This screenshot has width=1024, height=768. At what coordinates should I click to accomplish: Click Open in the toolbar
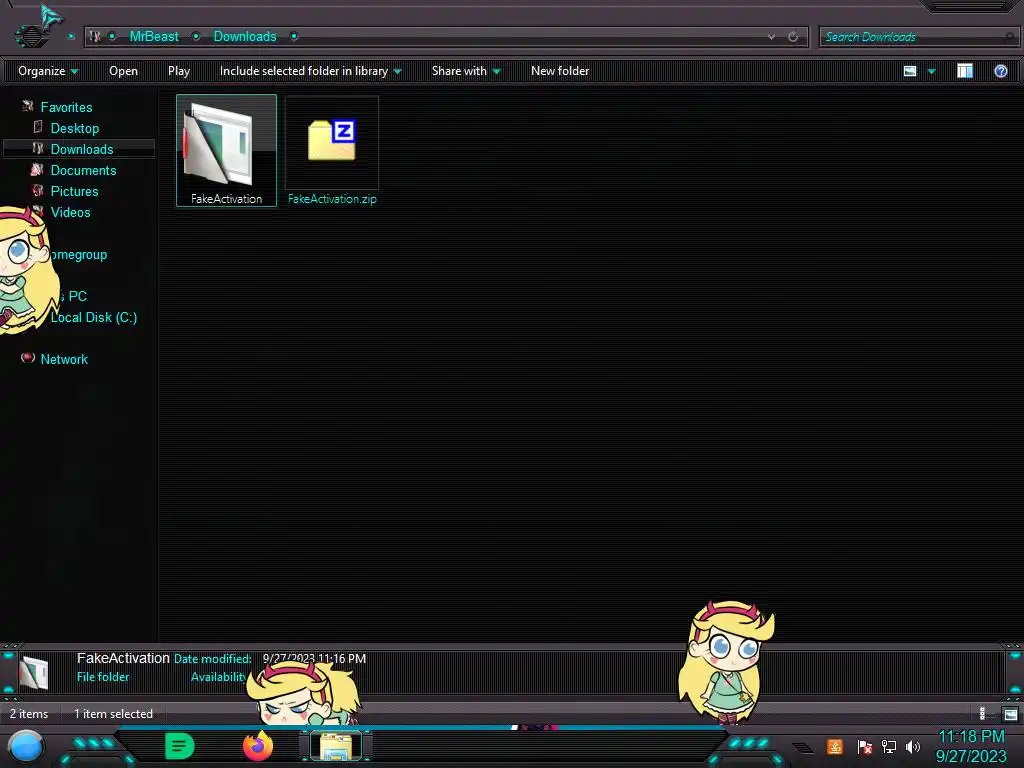click(x=123, y=71)
